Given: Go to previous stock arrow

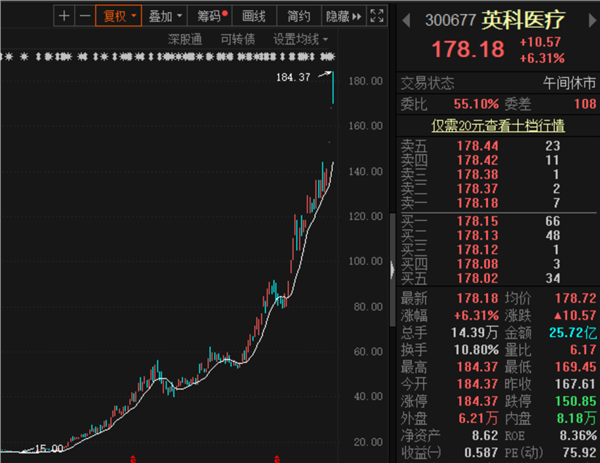Looking at the screenshot, I should [x=407, y=20].
